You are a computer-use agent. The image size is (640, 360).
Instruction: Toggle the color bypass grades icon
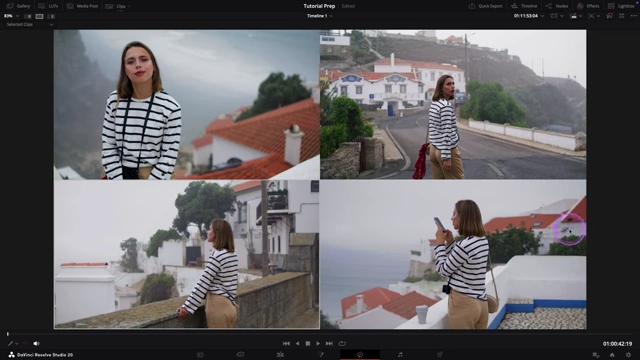point(609,16)
